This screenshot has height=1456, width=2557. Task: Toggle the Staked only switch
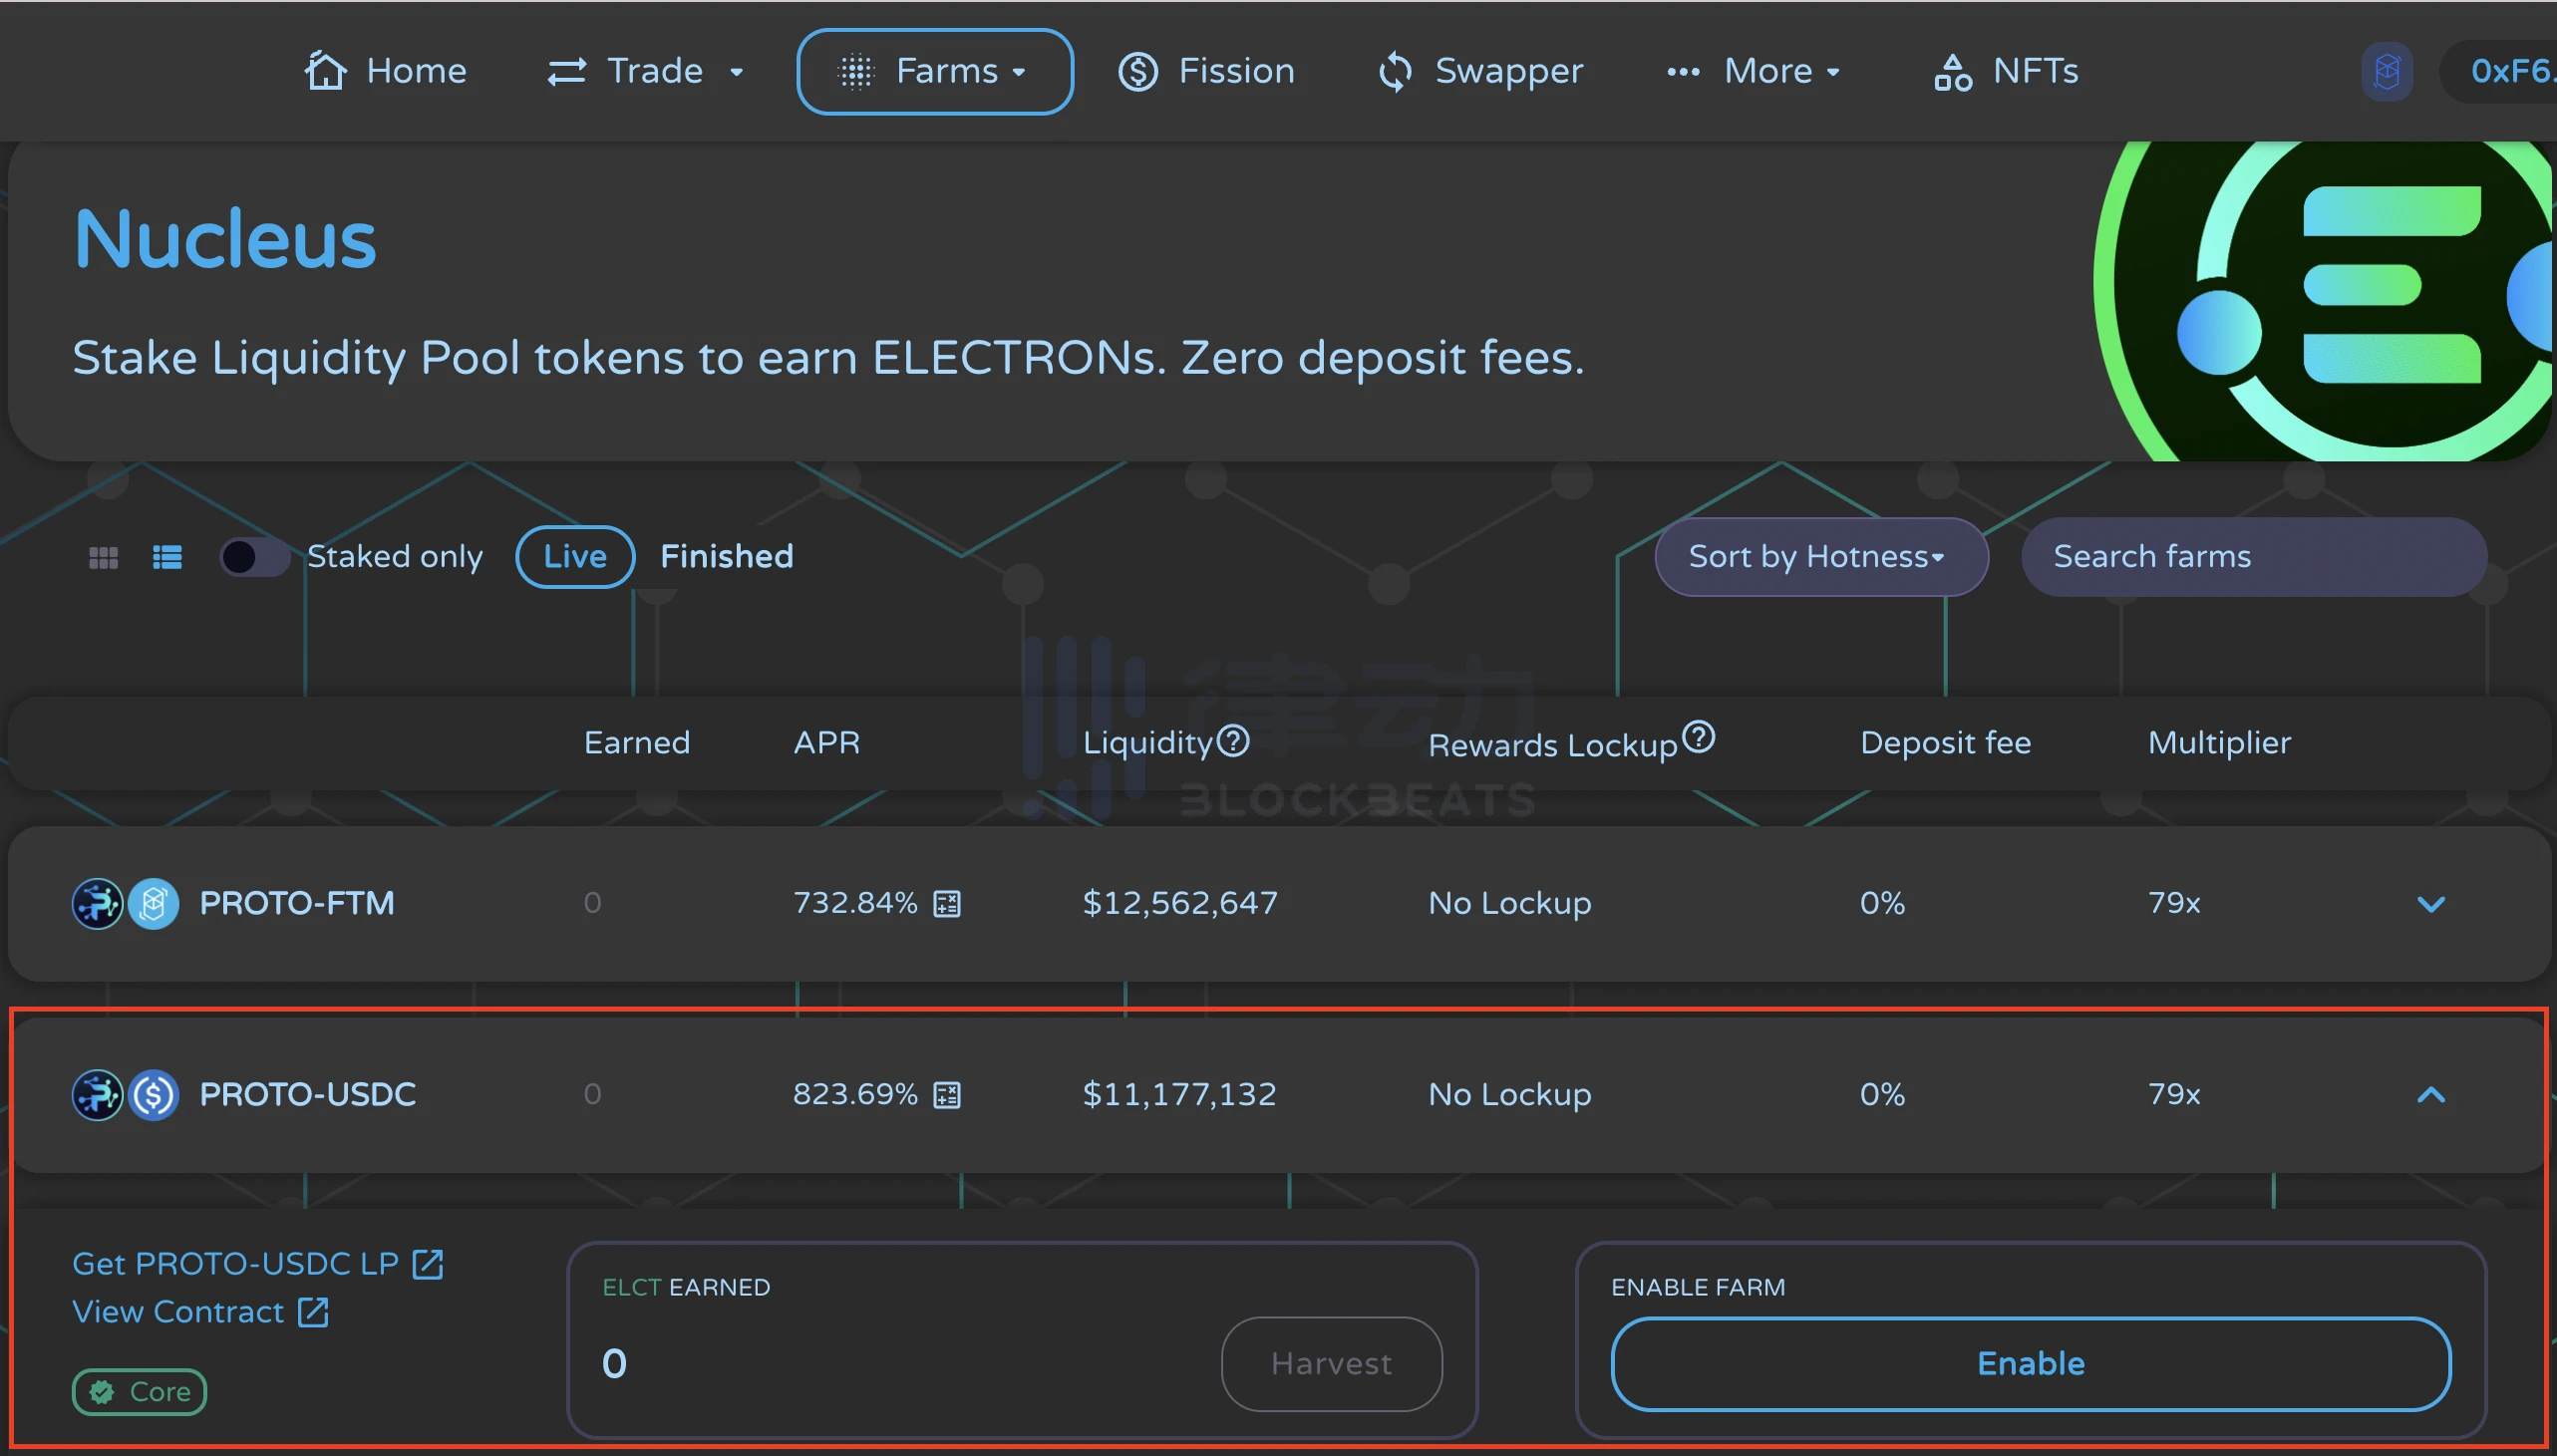(x=254, y=557)
